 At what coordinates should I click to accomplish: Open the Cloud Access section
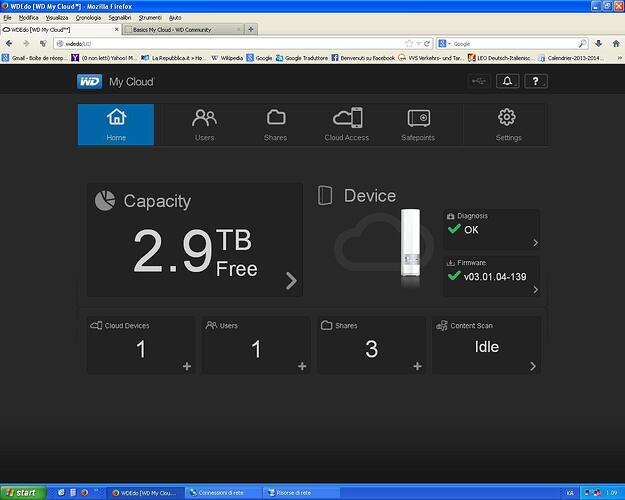click(x=347, y=124)
